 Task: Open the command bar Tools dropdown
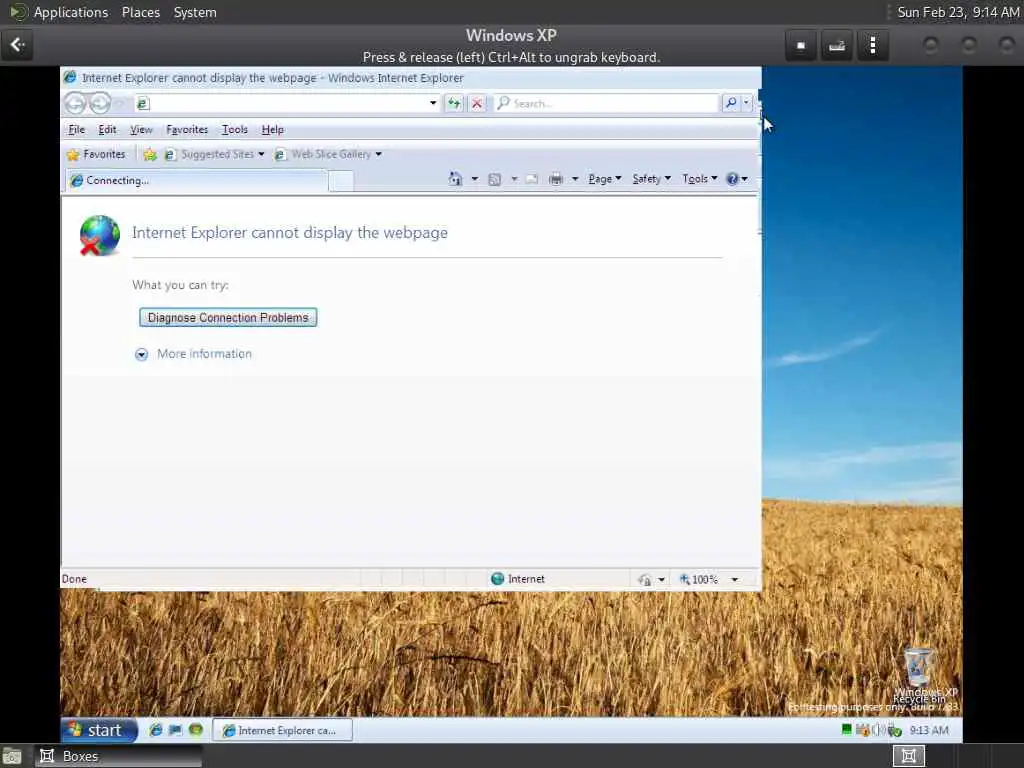[x=699, y=179]
